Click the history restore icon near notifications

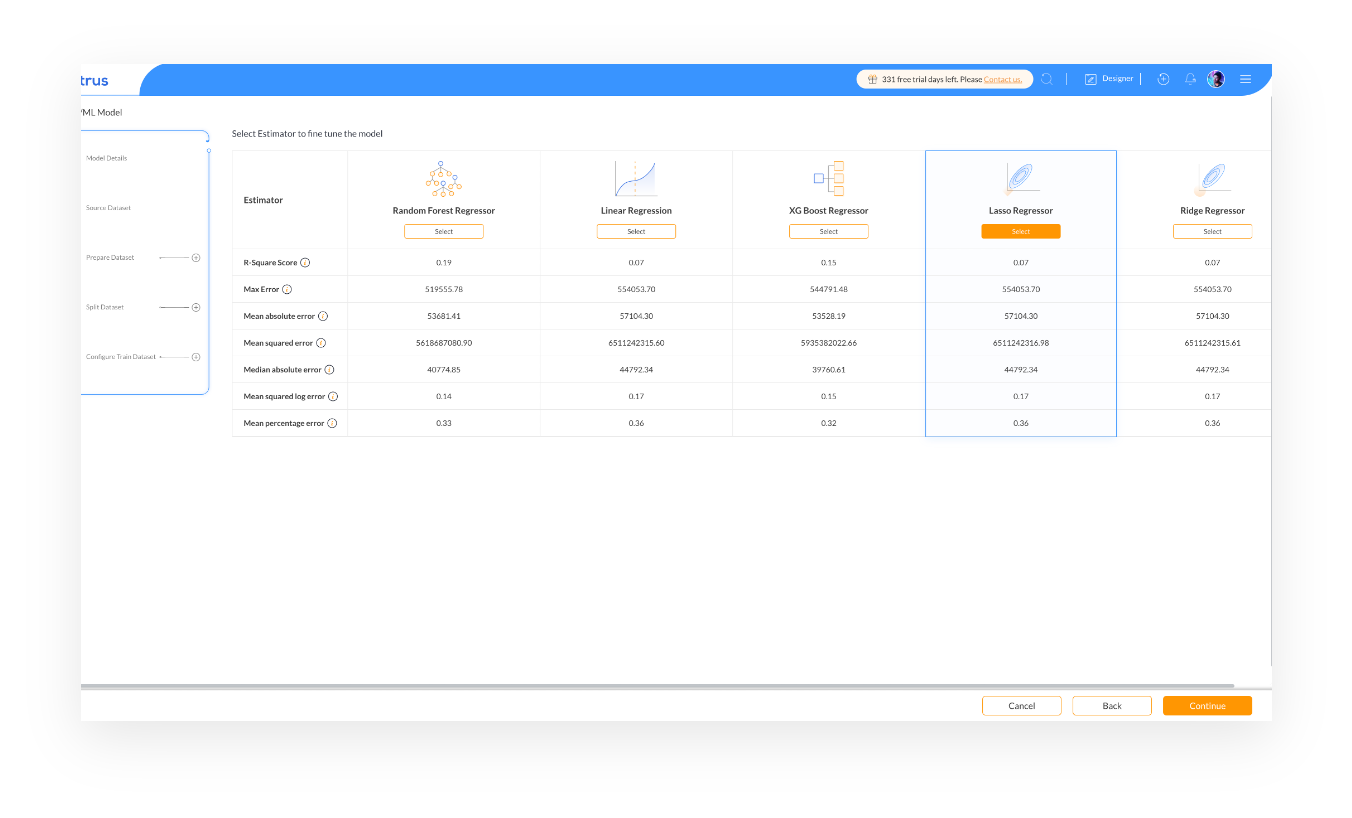[1163, 78]
